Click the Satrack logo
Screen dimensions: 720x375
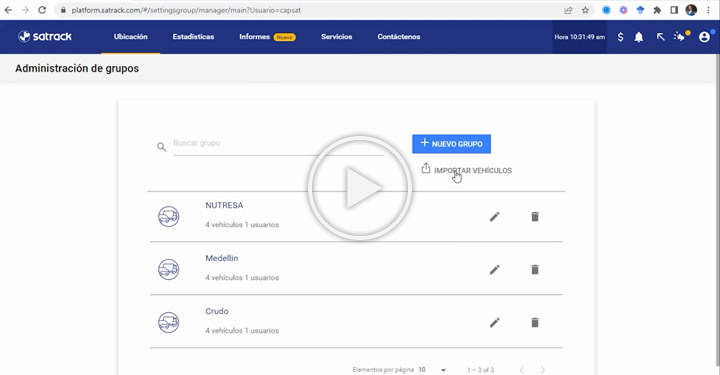point(45,36)
